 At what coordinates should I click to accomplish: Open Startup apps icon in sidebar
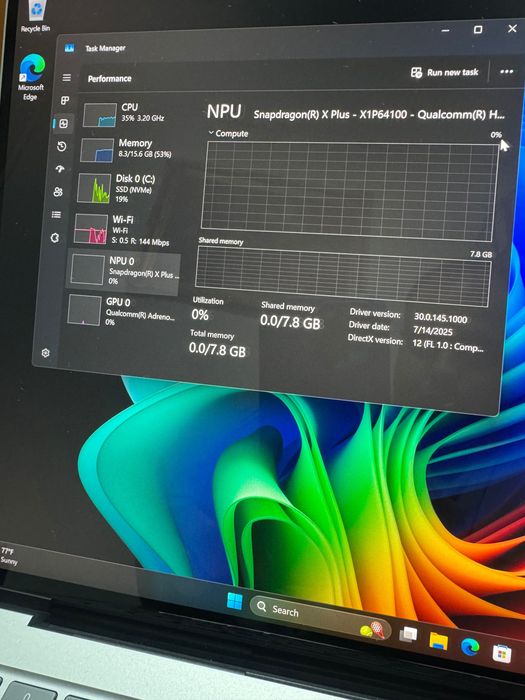click(x=60, y=169)
